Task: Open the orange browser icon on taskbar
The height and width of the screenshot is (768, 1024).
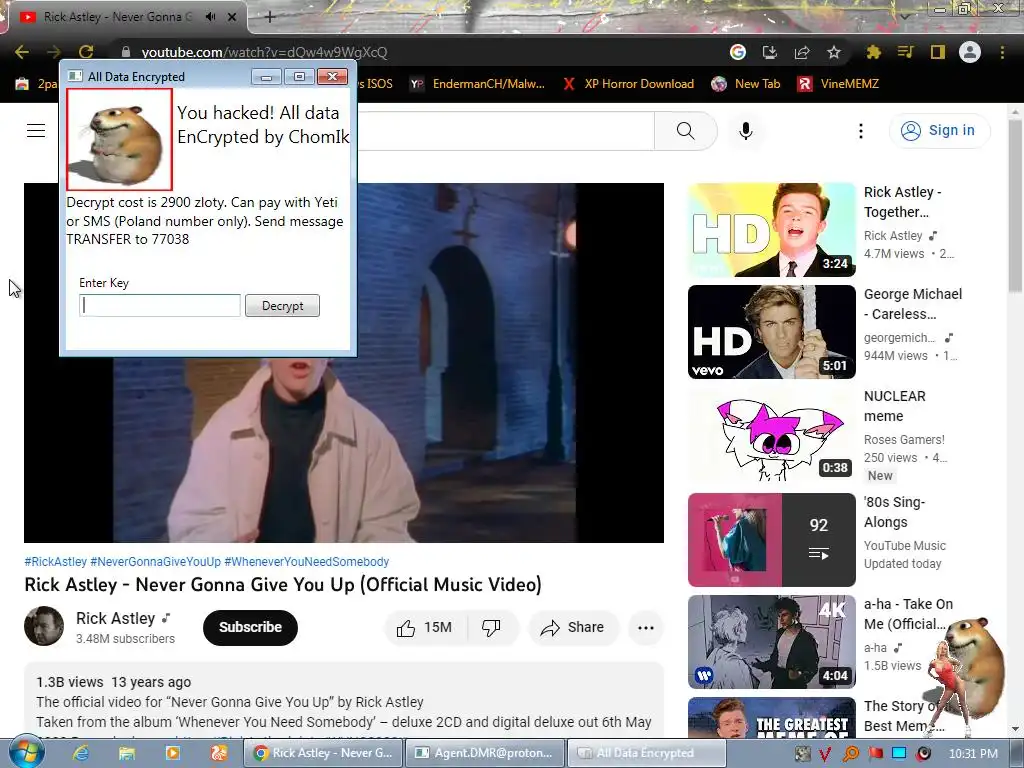Action: click(x=219, y=753)
